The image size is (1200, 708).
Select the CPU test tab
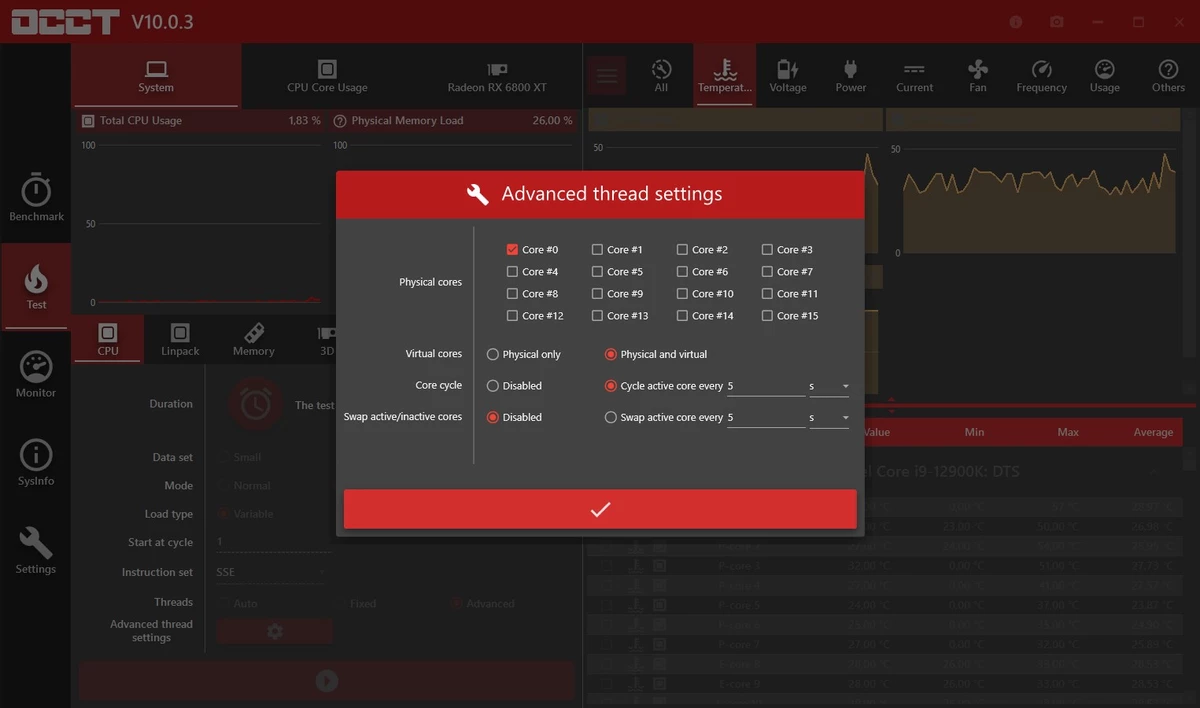[x=108, y=339]
